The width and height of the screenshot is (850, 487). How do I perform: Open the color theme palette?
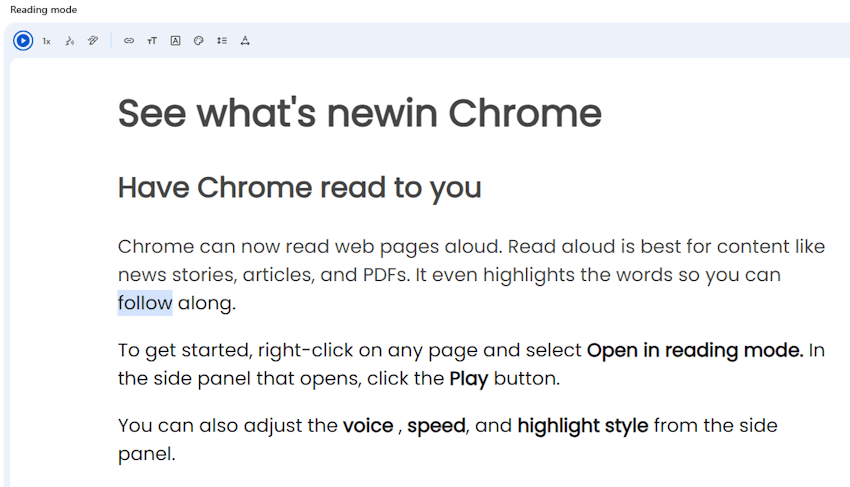click(198, 41)
